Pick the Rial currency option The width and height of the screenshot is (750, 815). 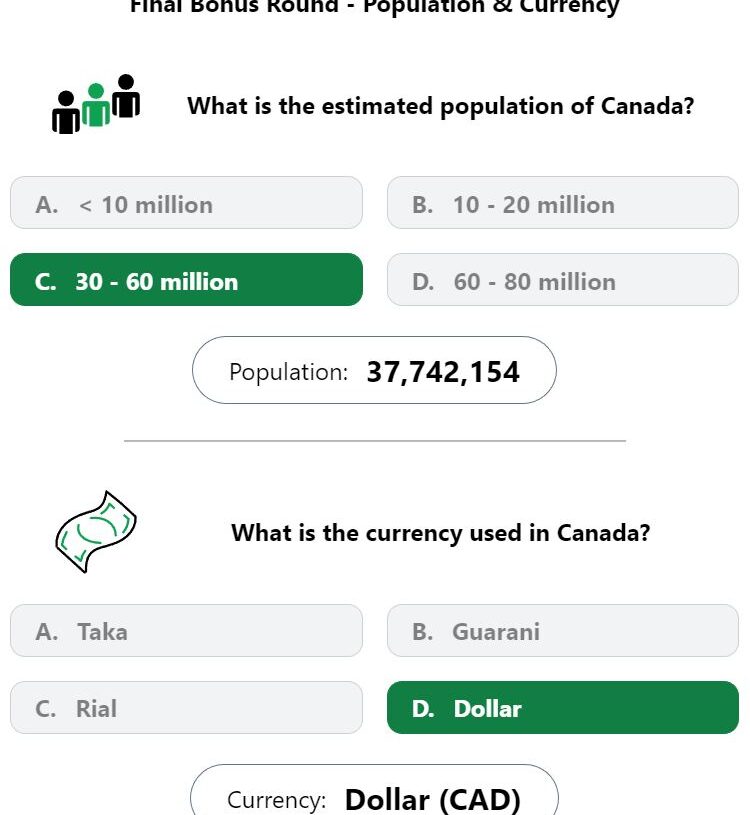tap(186, 707)
